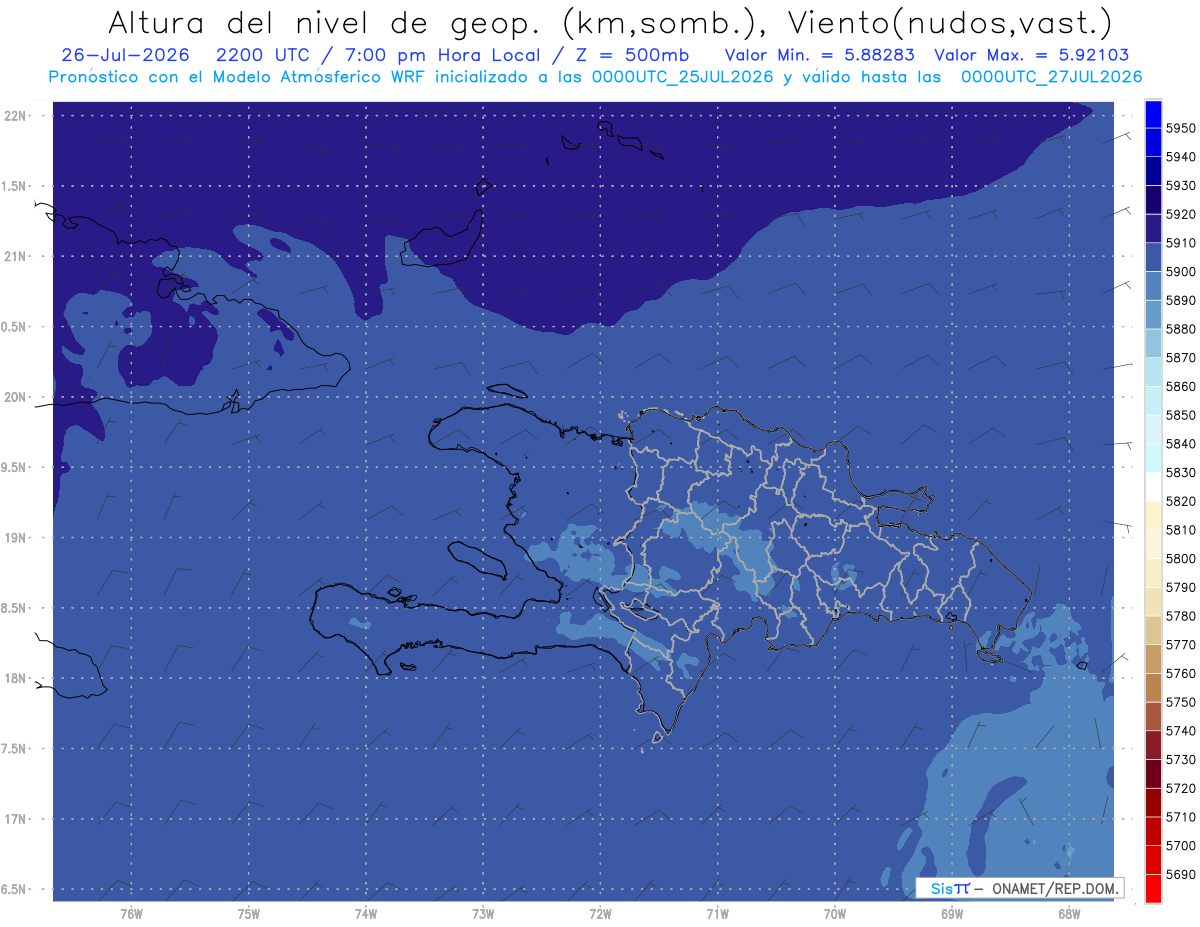Viewport: 1200px width, 927px height.
Task: Click the bright red band below 5690 in legend
Action: [1153, 888]
